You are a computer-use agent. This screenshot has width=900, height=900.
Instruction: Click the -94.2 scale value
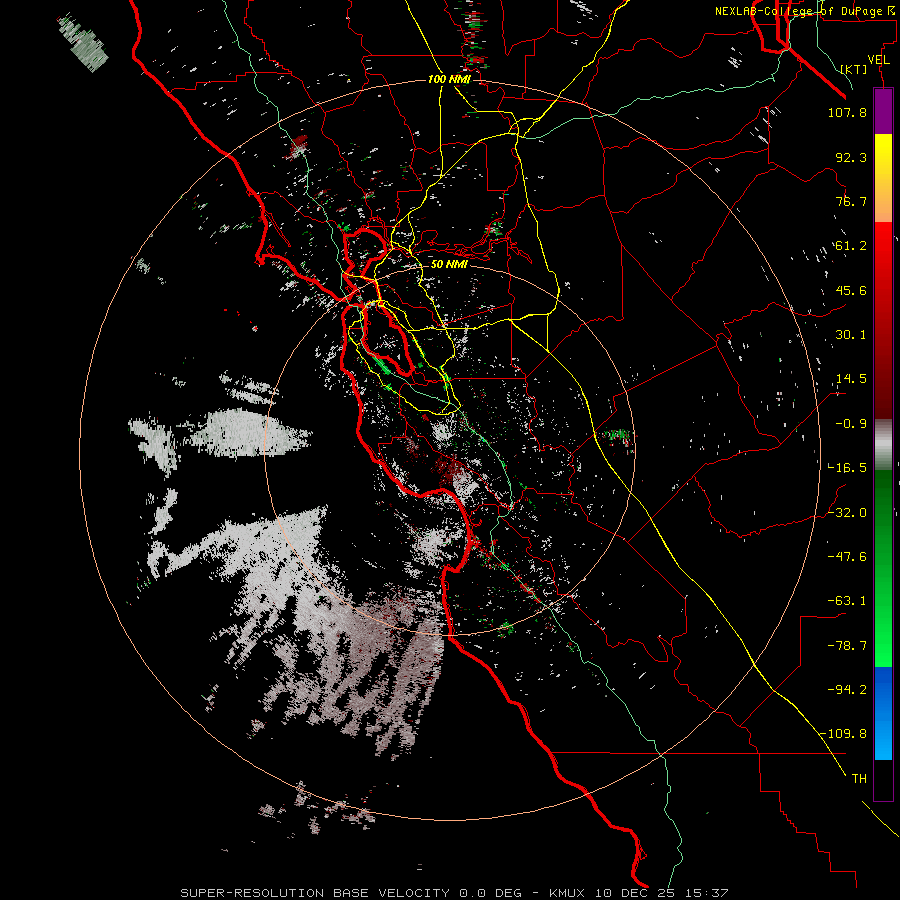pos(847,690)
